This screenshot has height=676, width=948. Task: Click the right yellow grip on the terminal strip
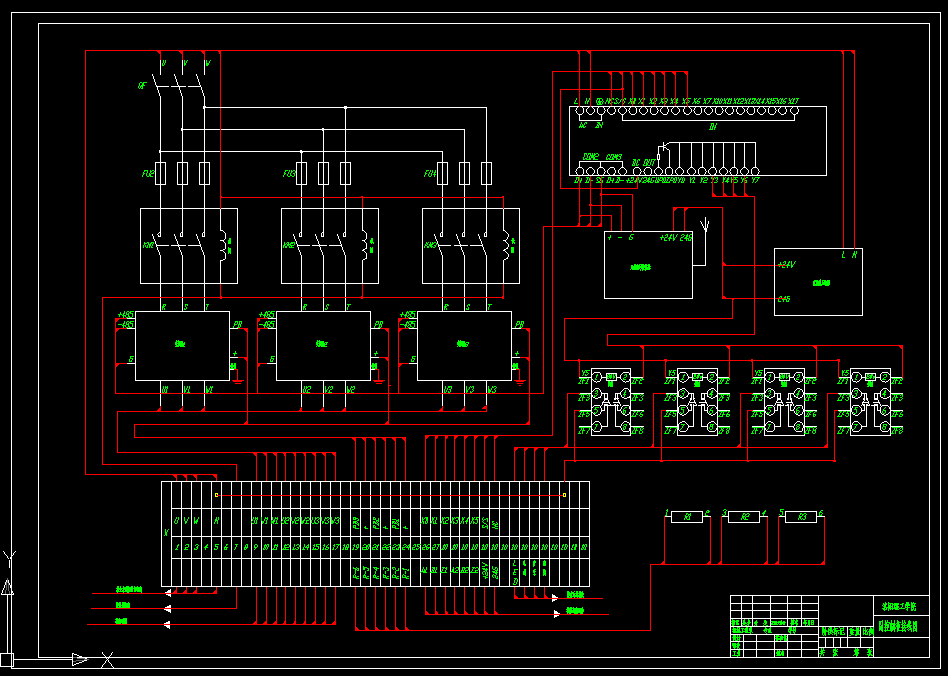coord(564,495)
